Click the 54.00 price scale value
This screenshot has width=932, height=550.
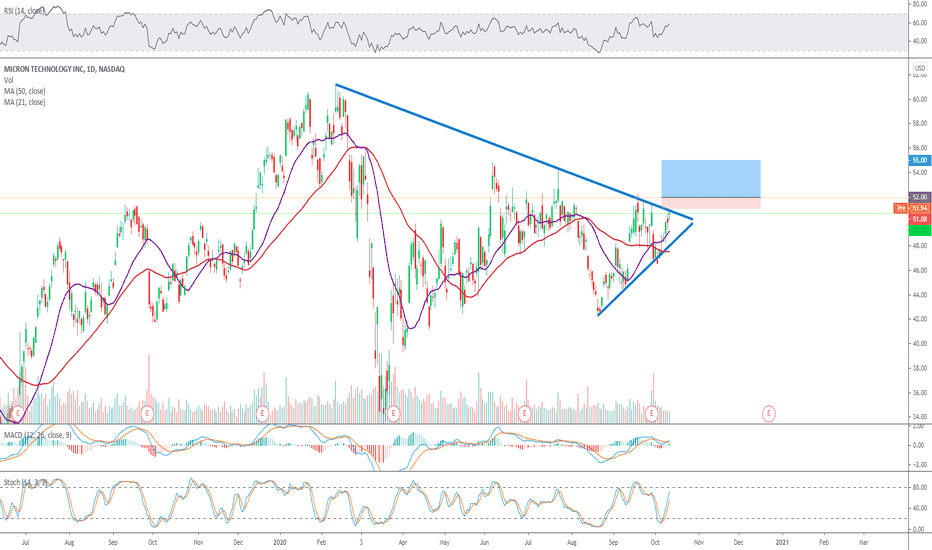point(920,172)
